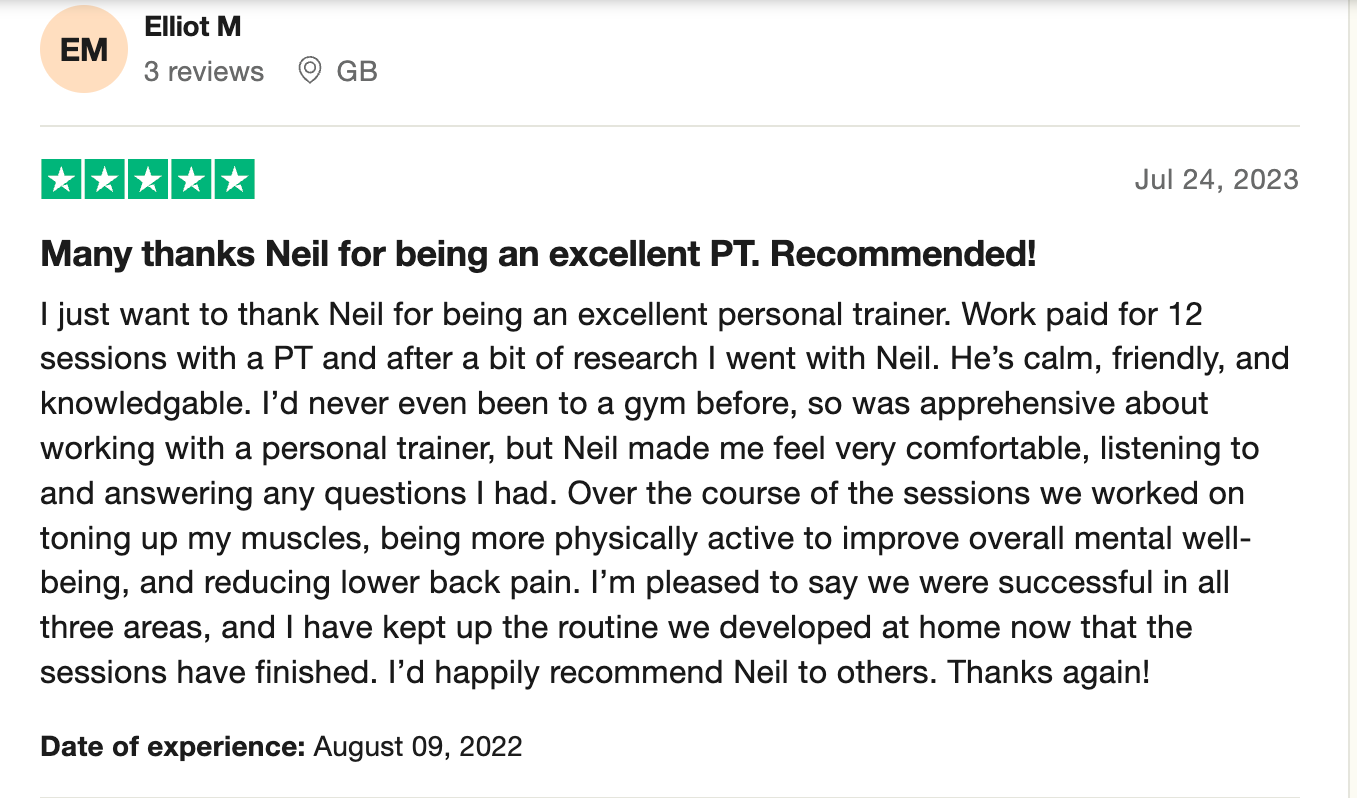Click the second green rating star
The height and width of the screenshot is (798, 1357).
pos(104,180)
